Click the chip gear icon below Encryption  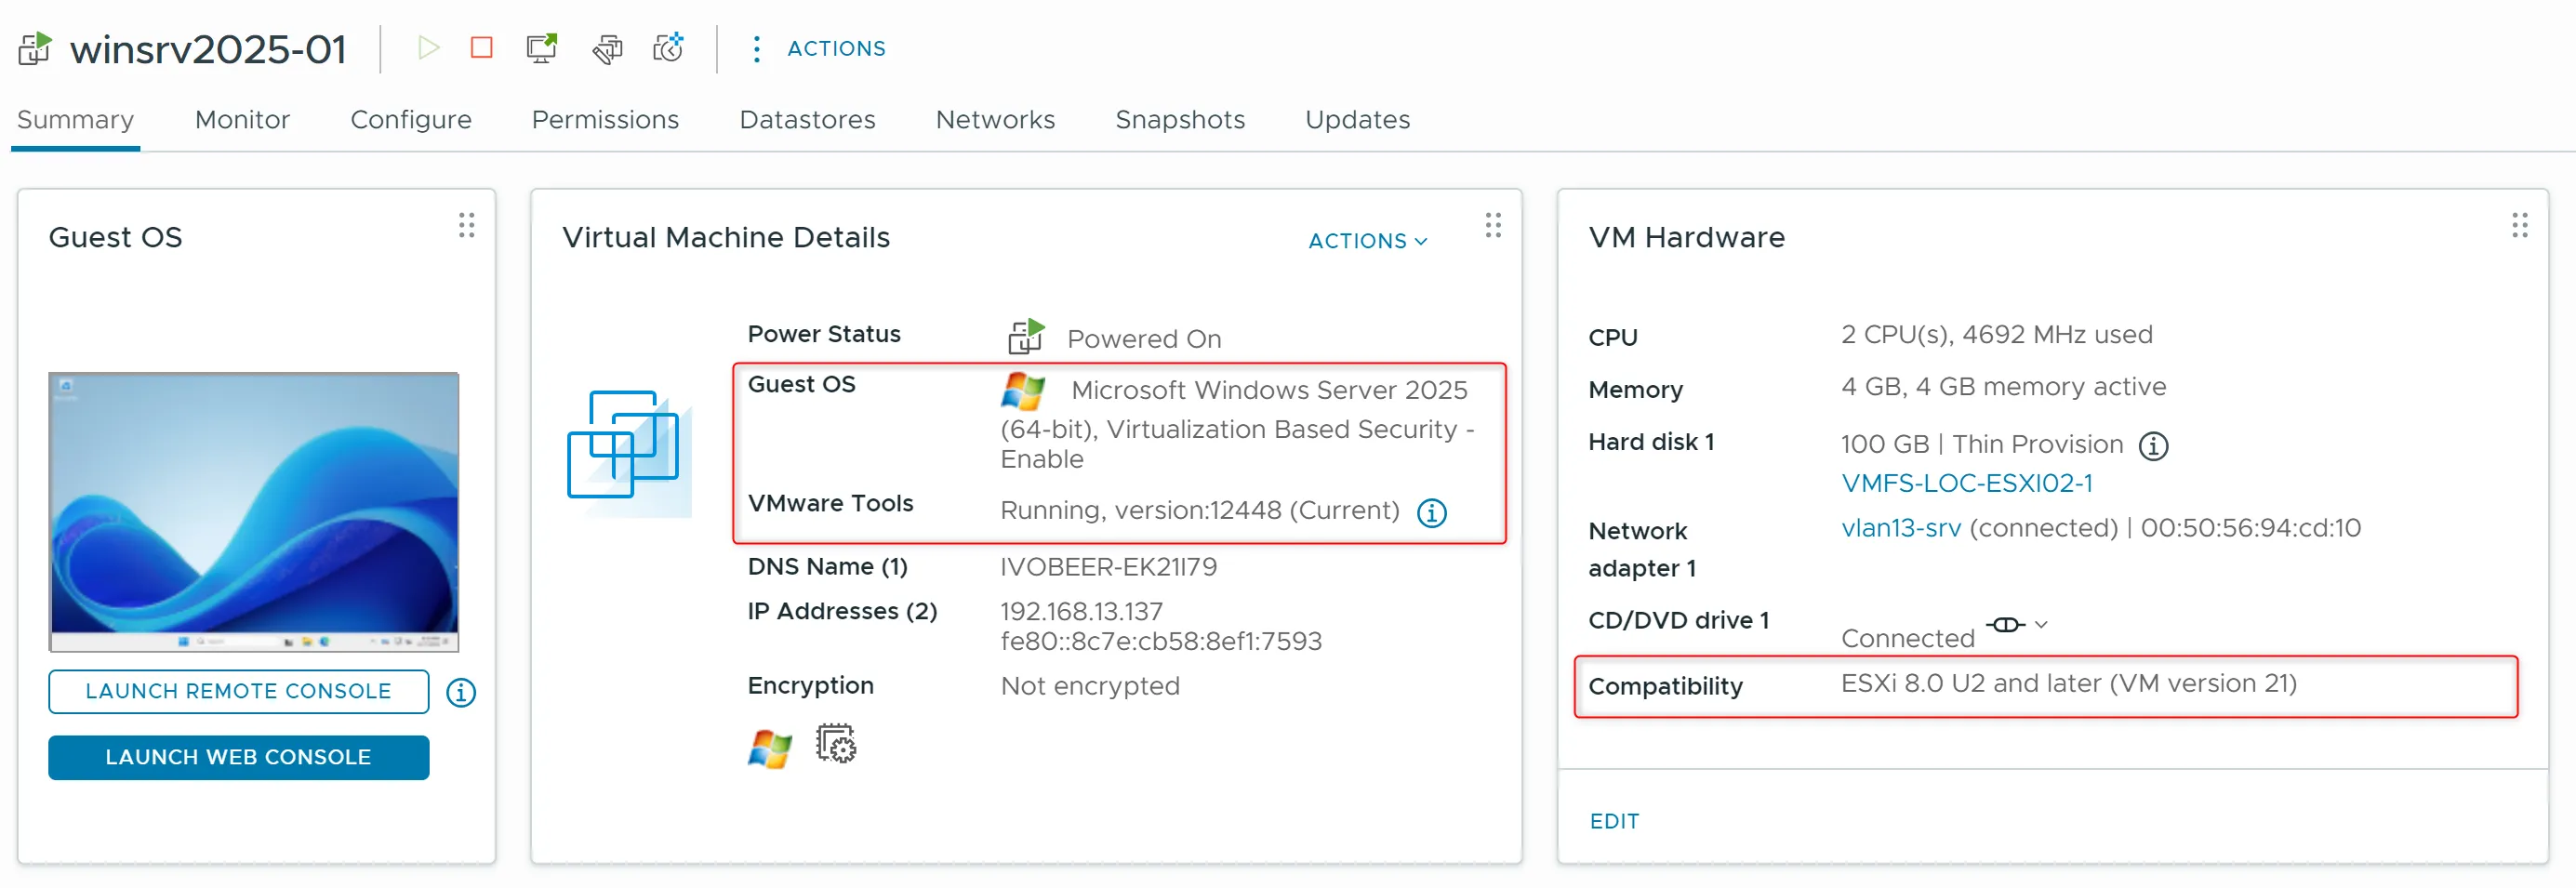[836, 745]
